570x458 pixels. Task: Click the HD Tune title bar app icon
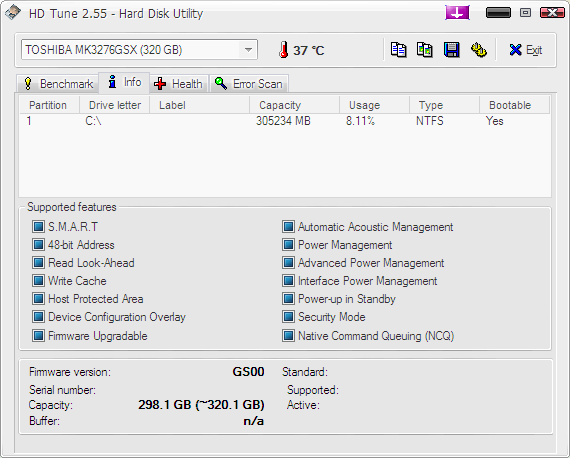[13, 13]
